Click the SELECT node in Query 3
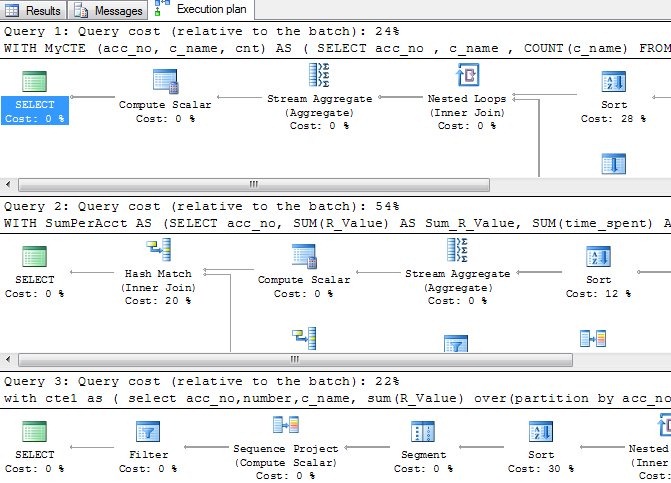 35,433
